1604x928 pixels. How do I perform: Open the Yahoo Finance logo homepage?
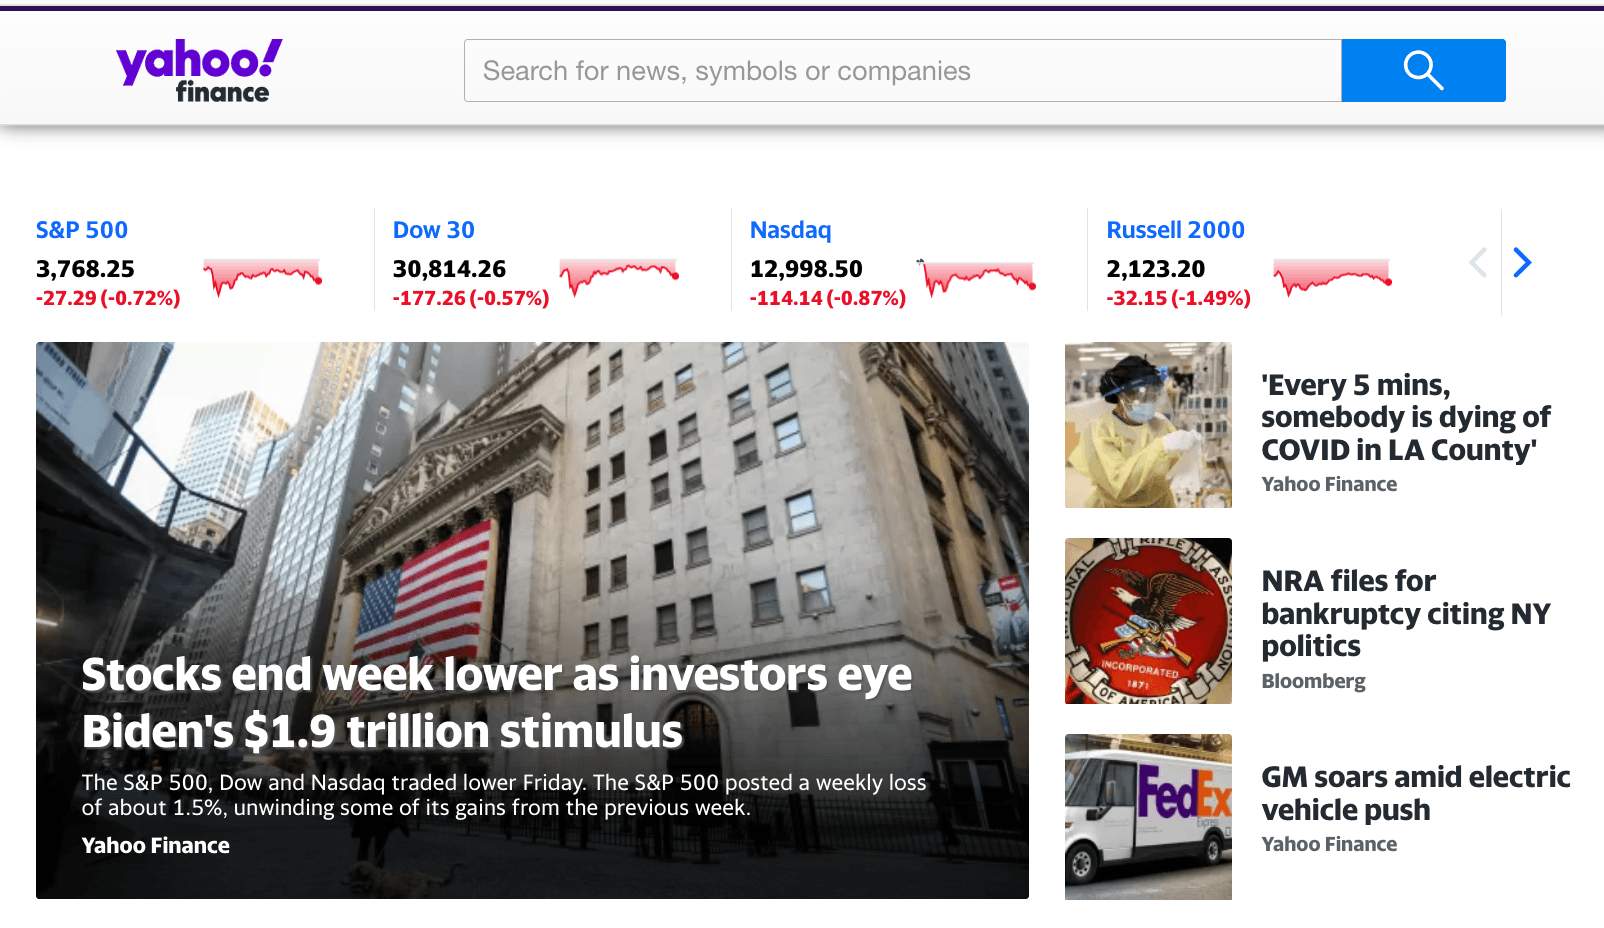coord(199,71)
